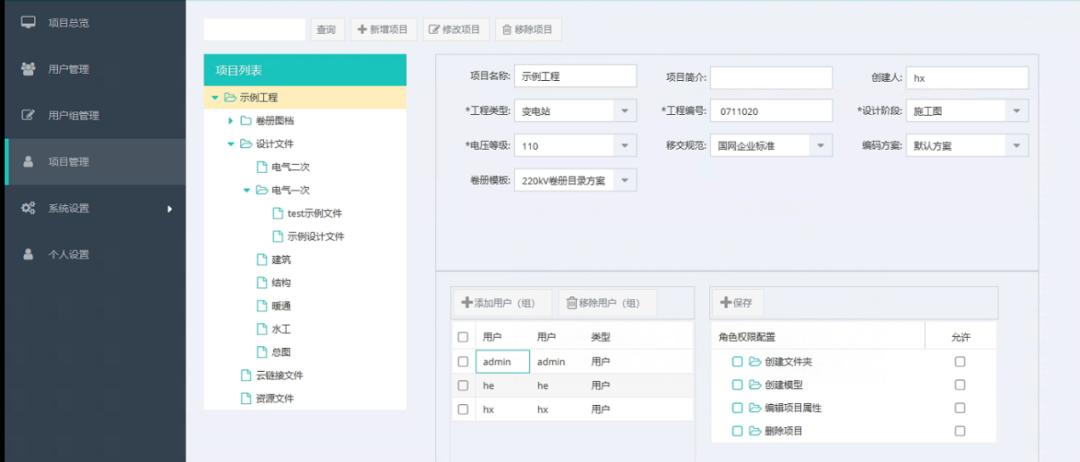Click the 项目管理 person icon

click(28, 162)
